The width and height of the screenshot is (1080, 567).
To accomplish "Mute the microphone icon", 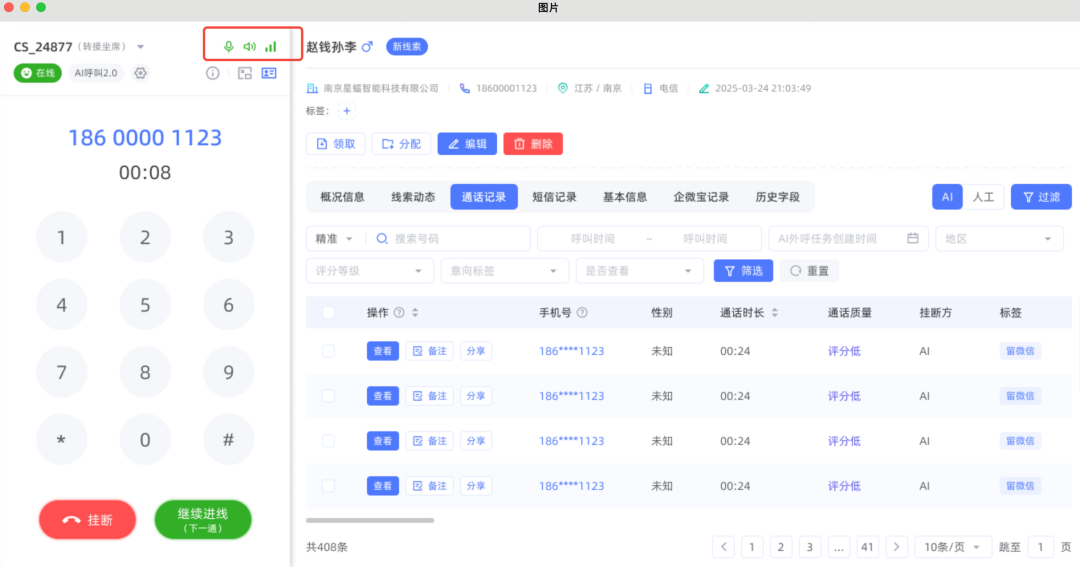I will click(x=228, y=46).
